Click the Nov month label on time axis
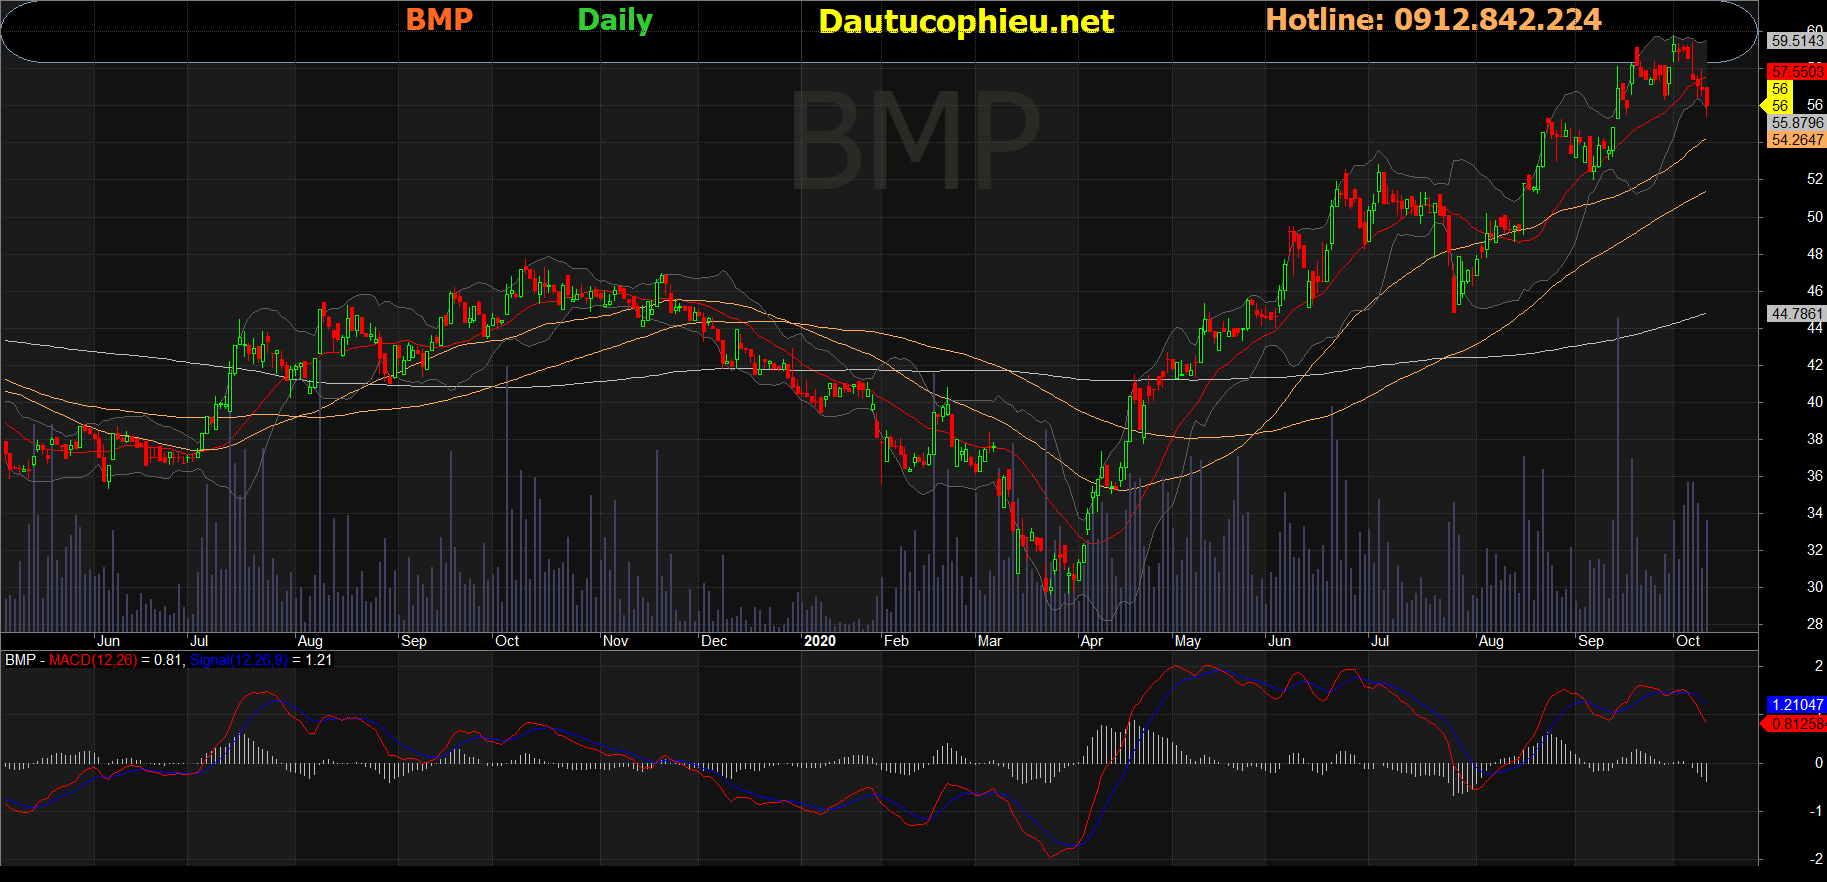The image size is (1827, 882). [615, 641]
